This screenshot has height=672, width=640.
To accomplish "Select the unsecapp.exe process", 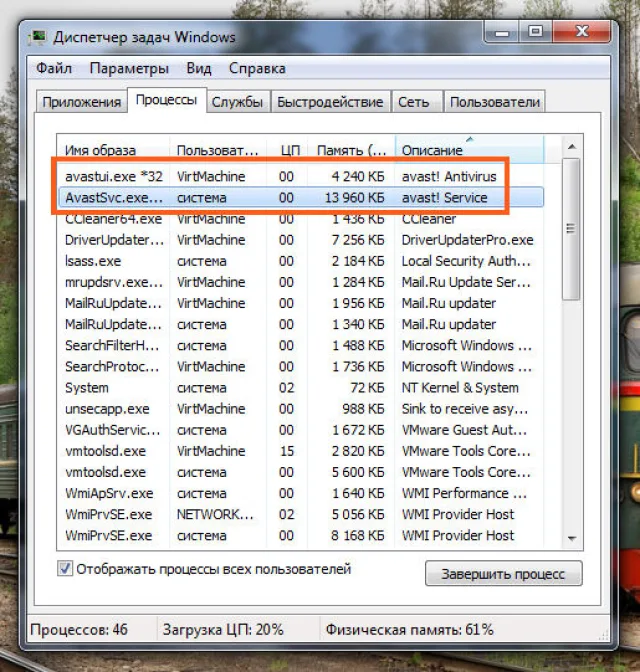I will tap(301, 409).
